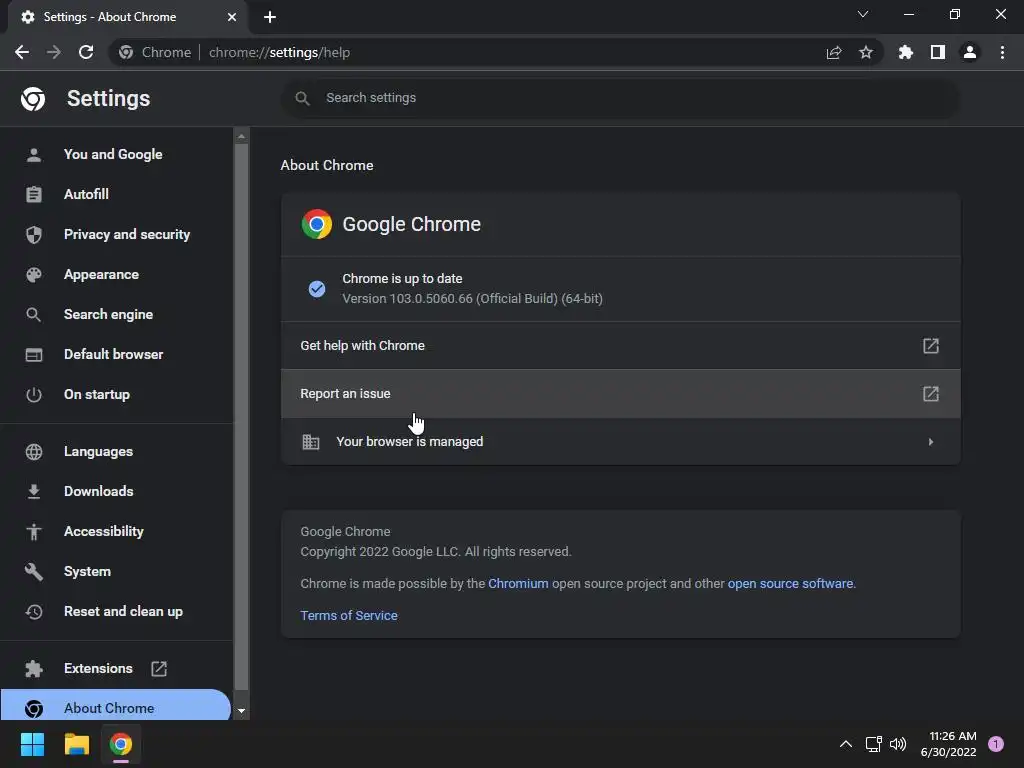
Task: Open Search engine settings
Action: (x=116, y=314)
